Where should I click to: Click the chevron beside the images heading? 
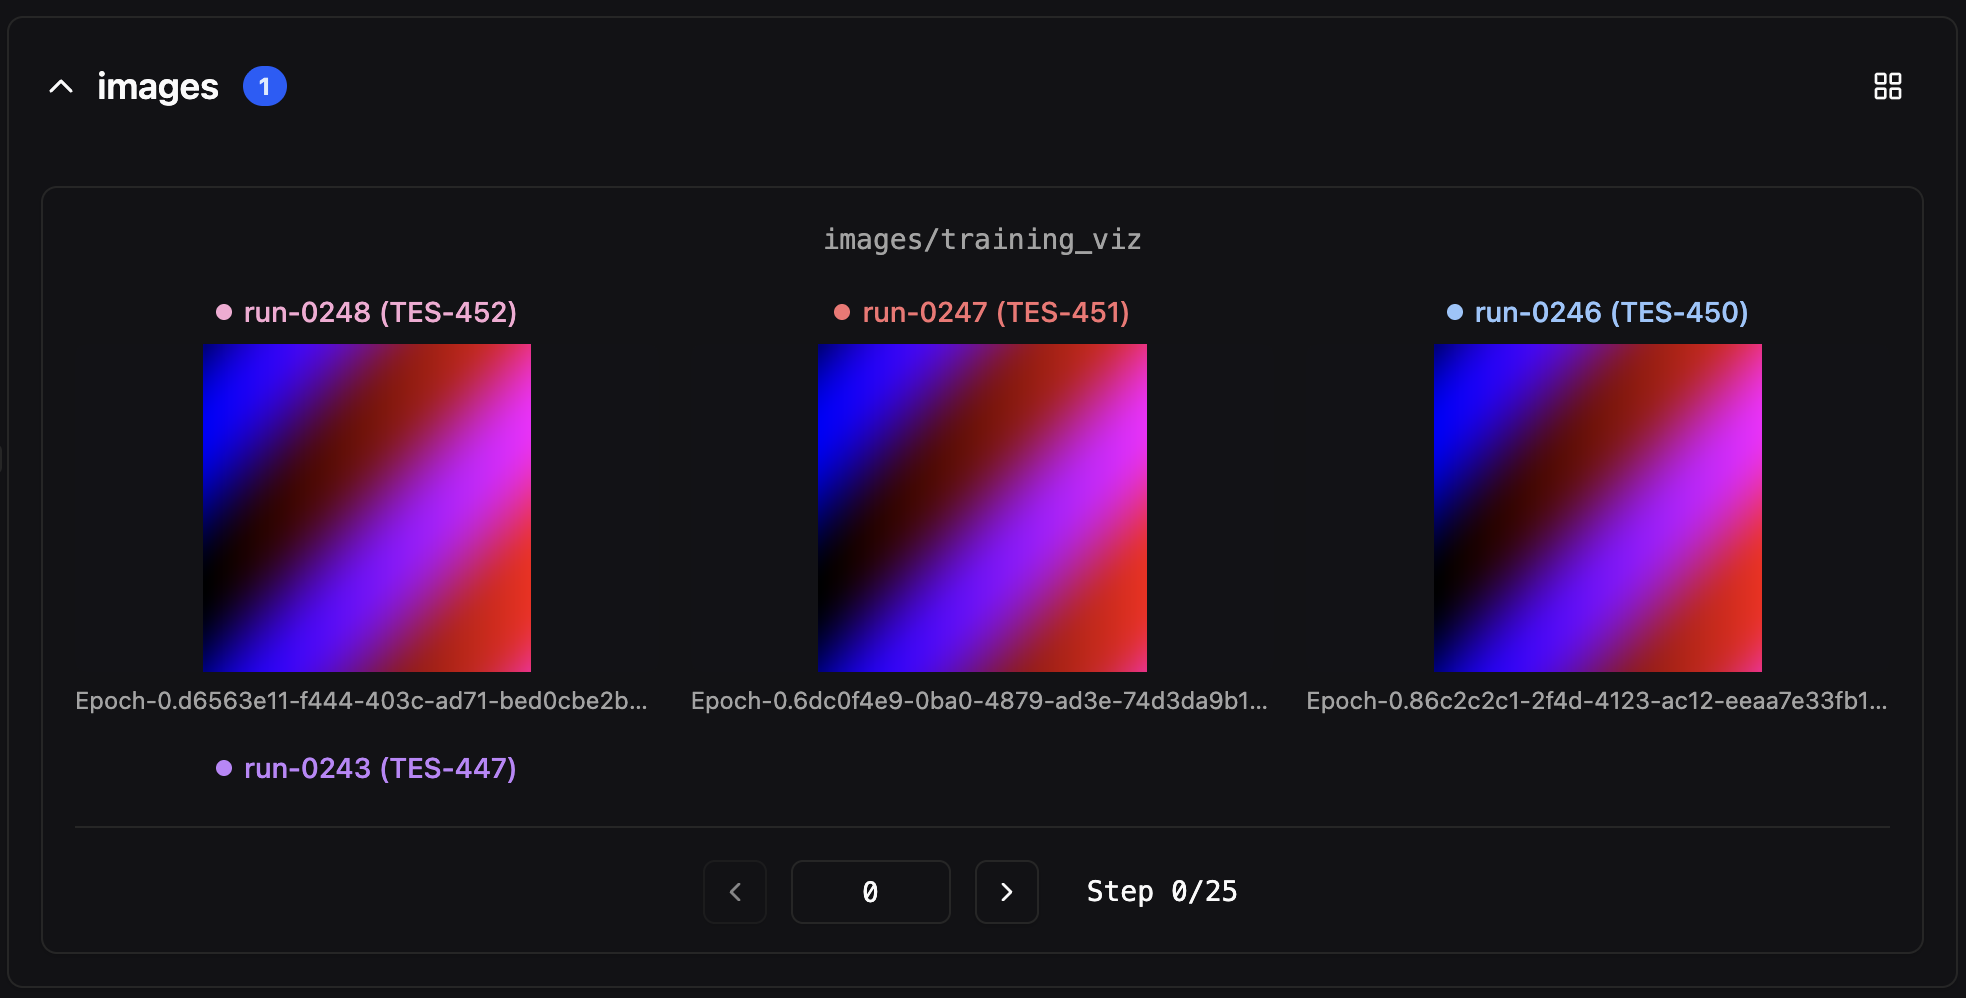(60, 86)
